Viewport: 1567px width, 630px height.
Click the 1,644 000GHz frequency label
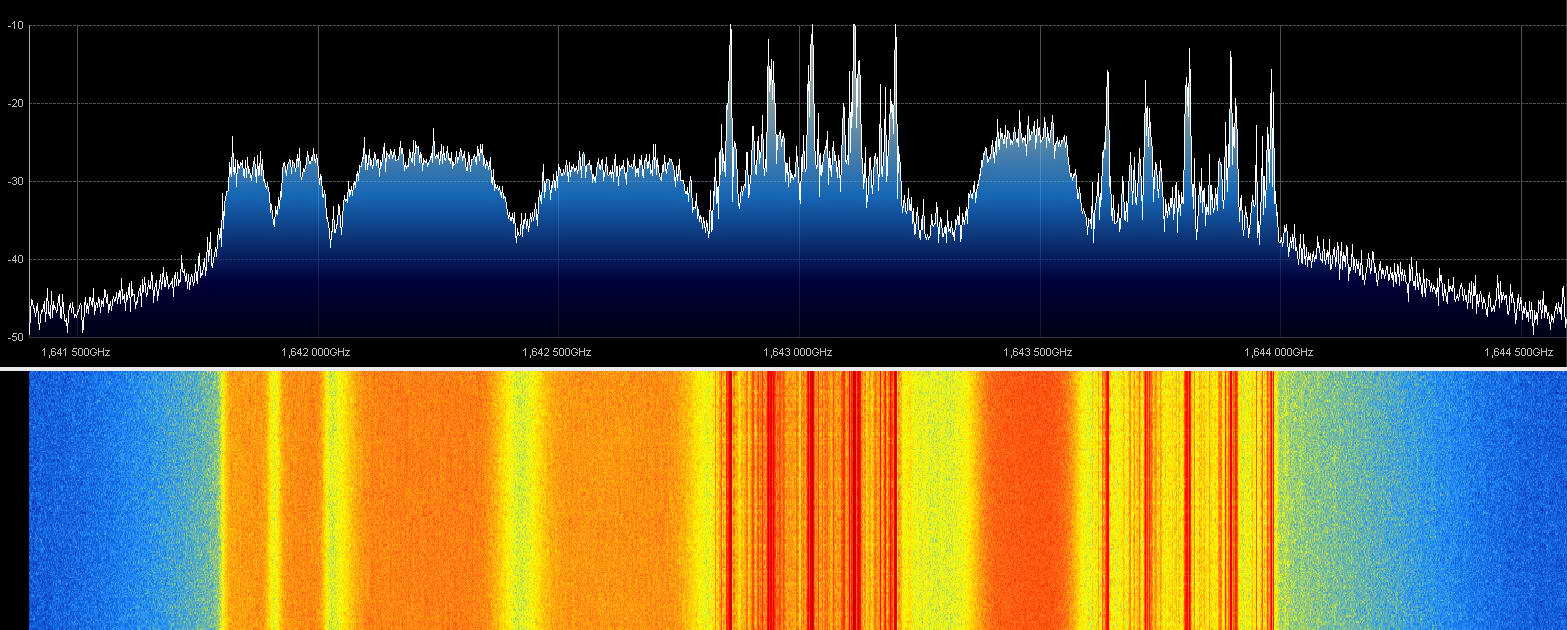tap(1279, 352)
